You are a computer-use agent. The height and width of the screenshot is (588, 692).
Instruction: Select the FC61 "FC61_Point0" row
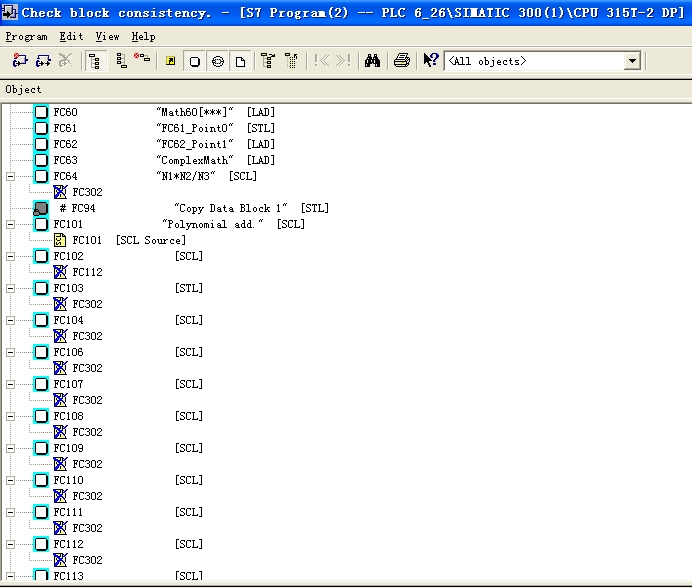tap(164, 128)
